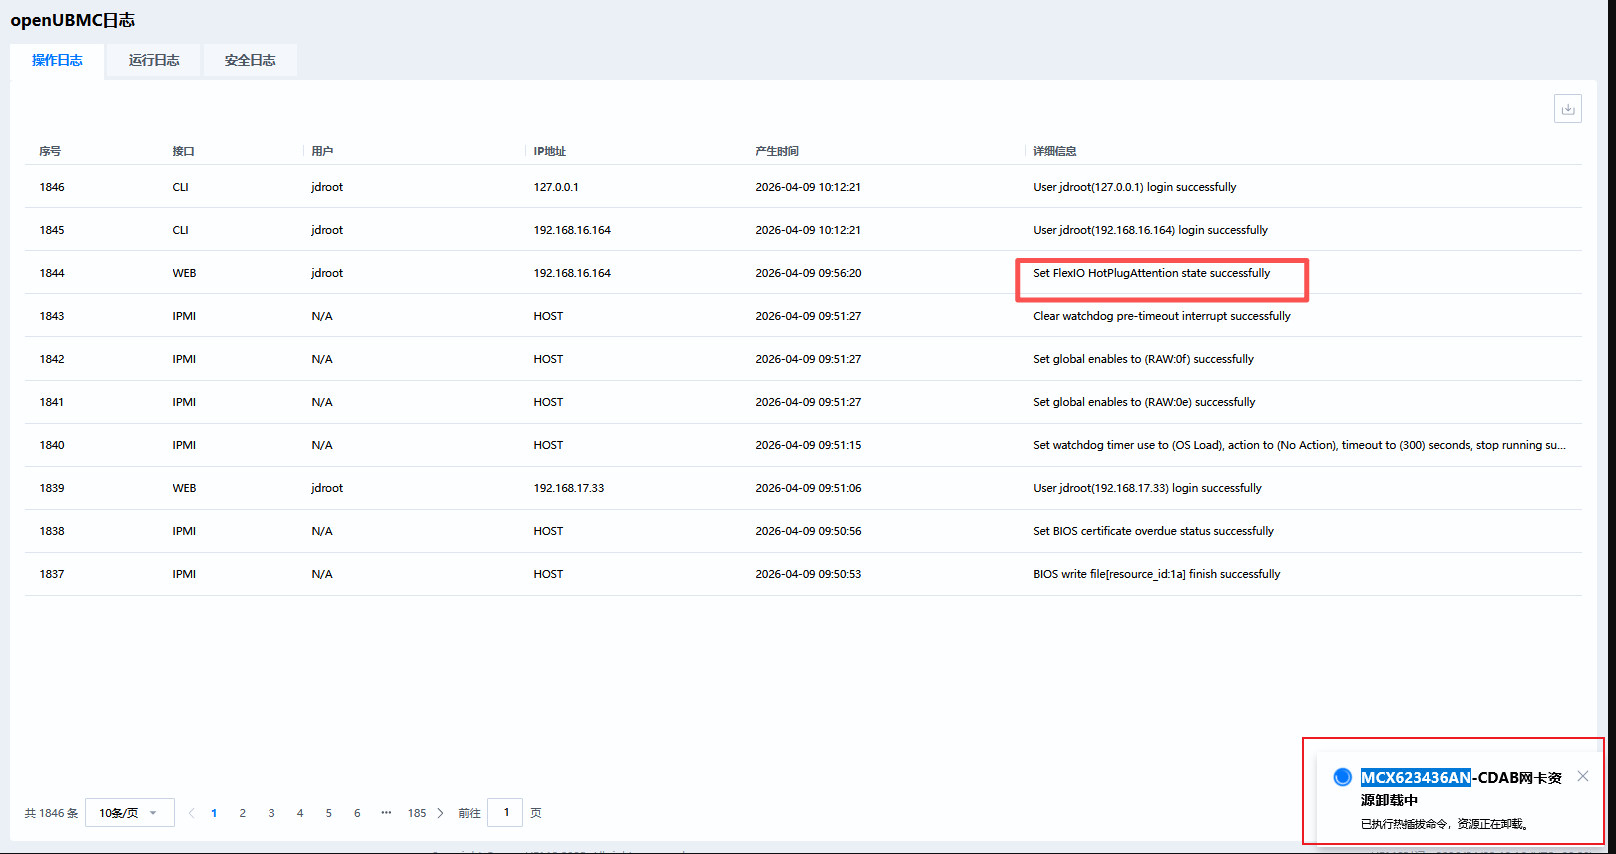Close the MCX623436AN notification popup

pyautogui.click(x=1583, y=776)
